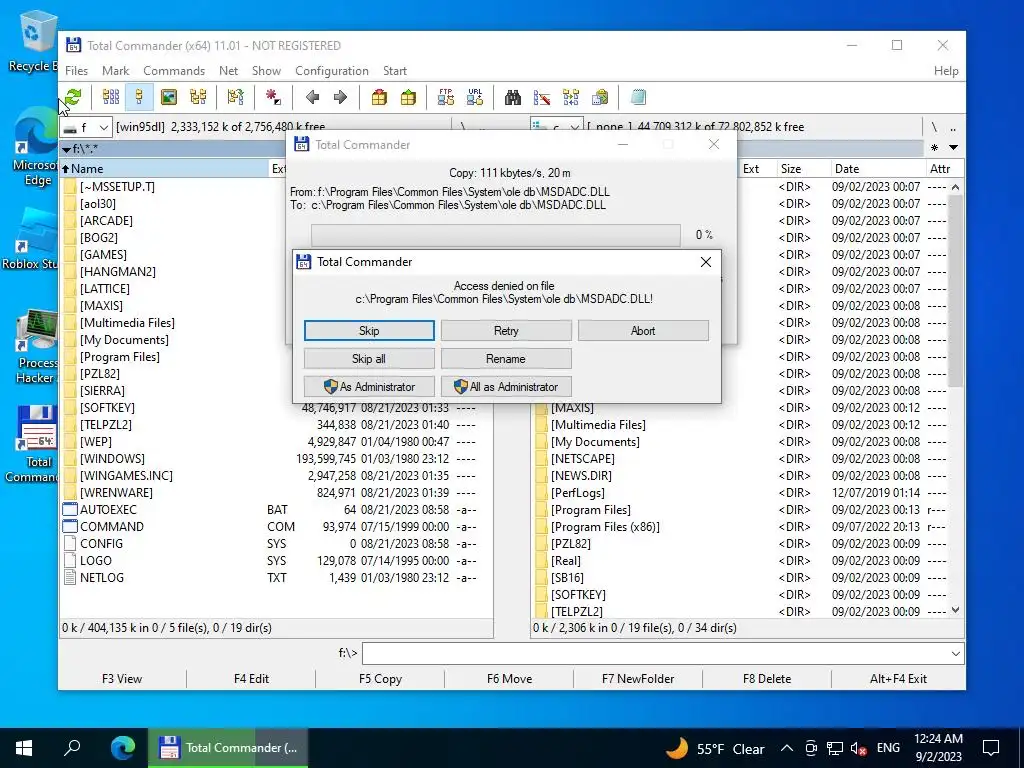Click the As Administrator button
This screenshot has width=1024, height=768.
pos(369,387)
